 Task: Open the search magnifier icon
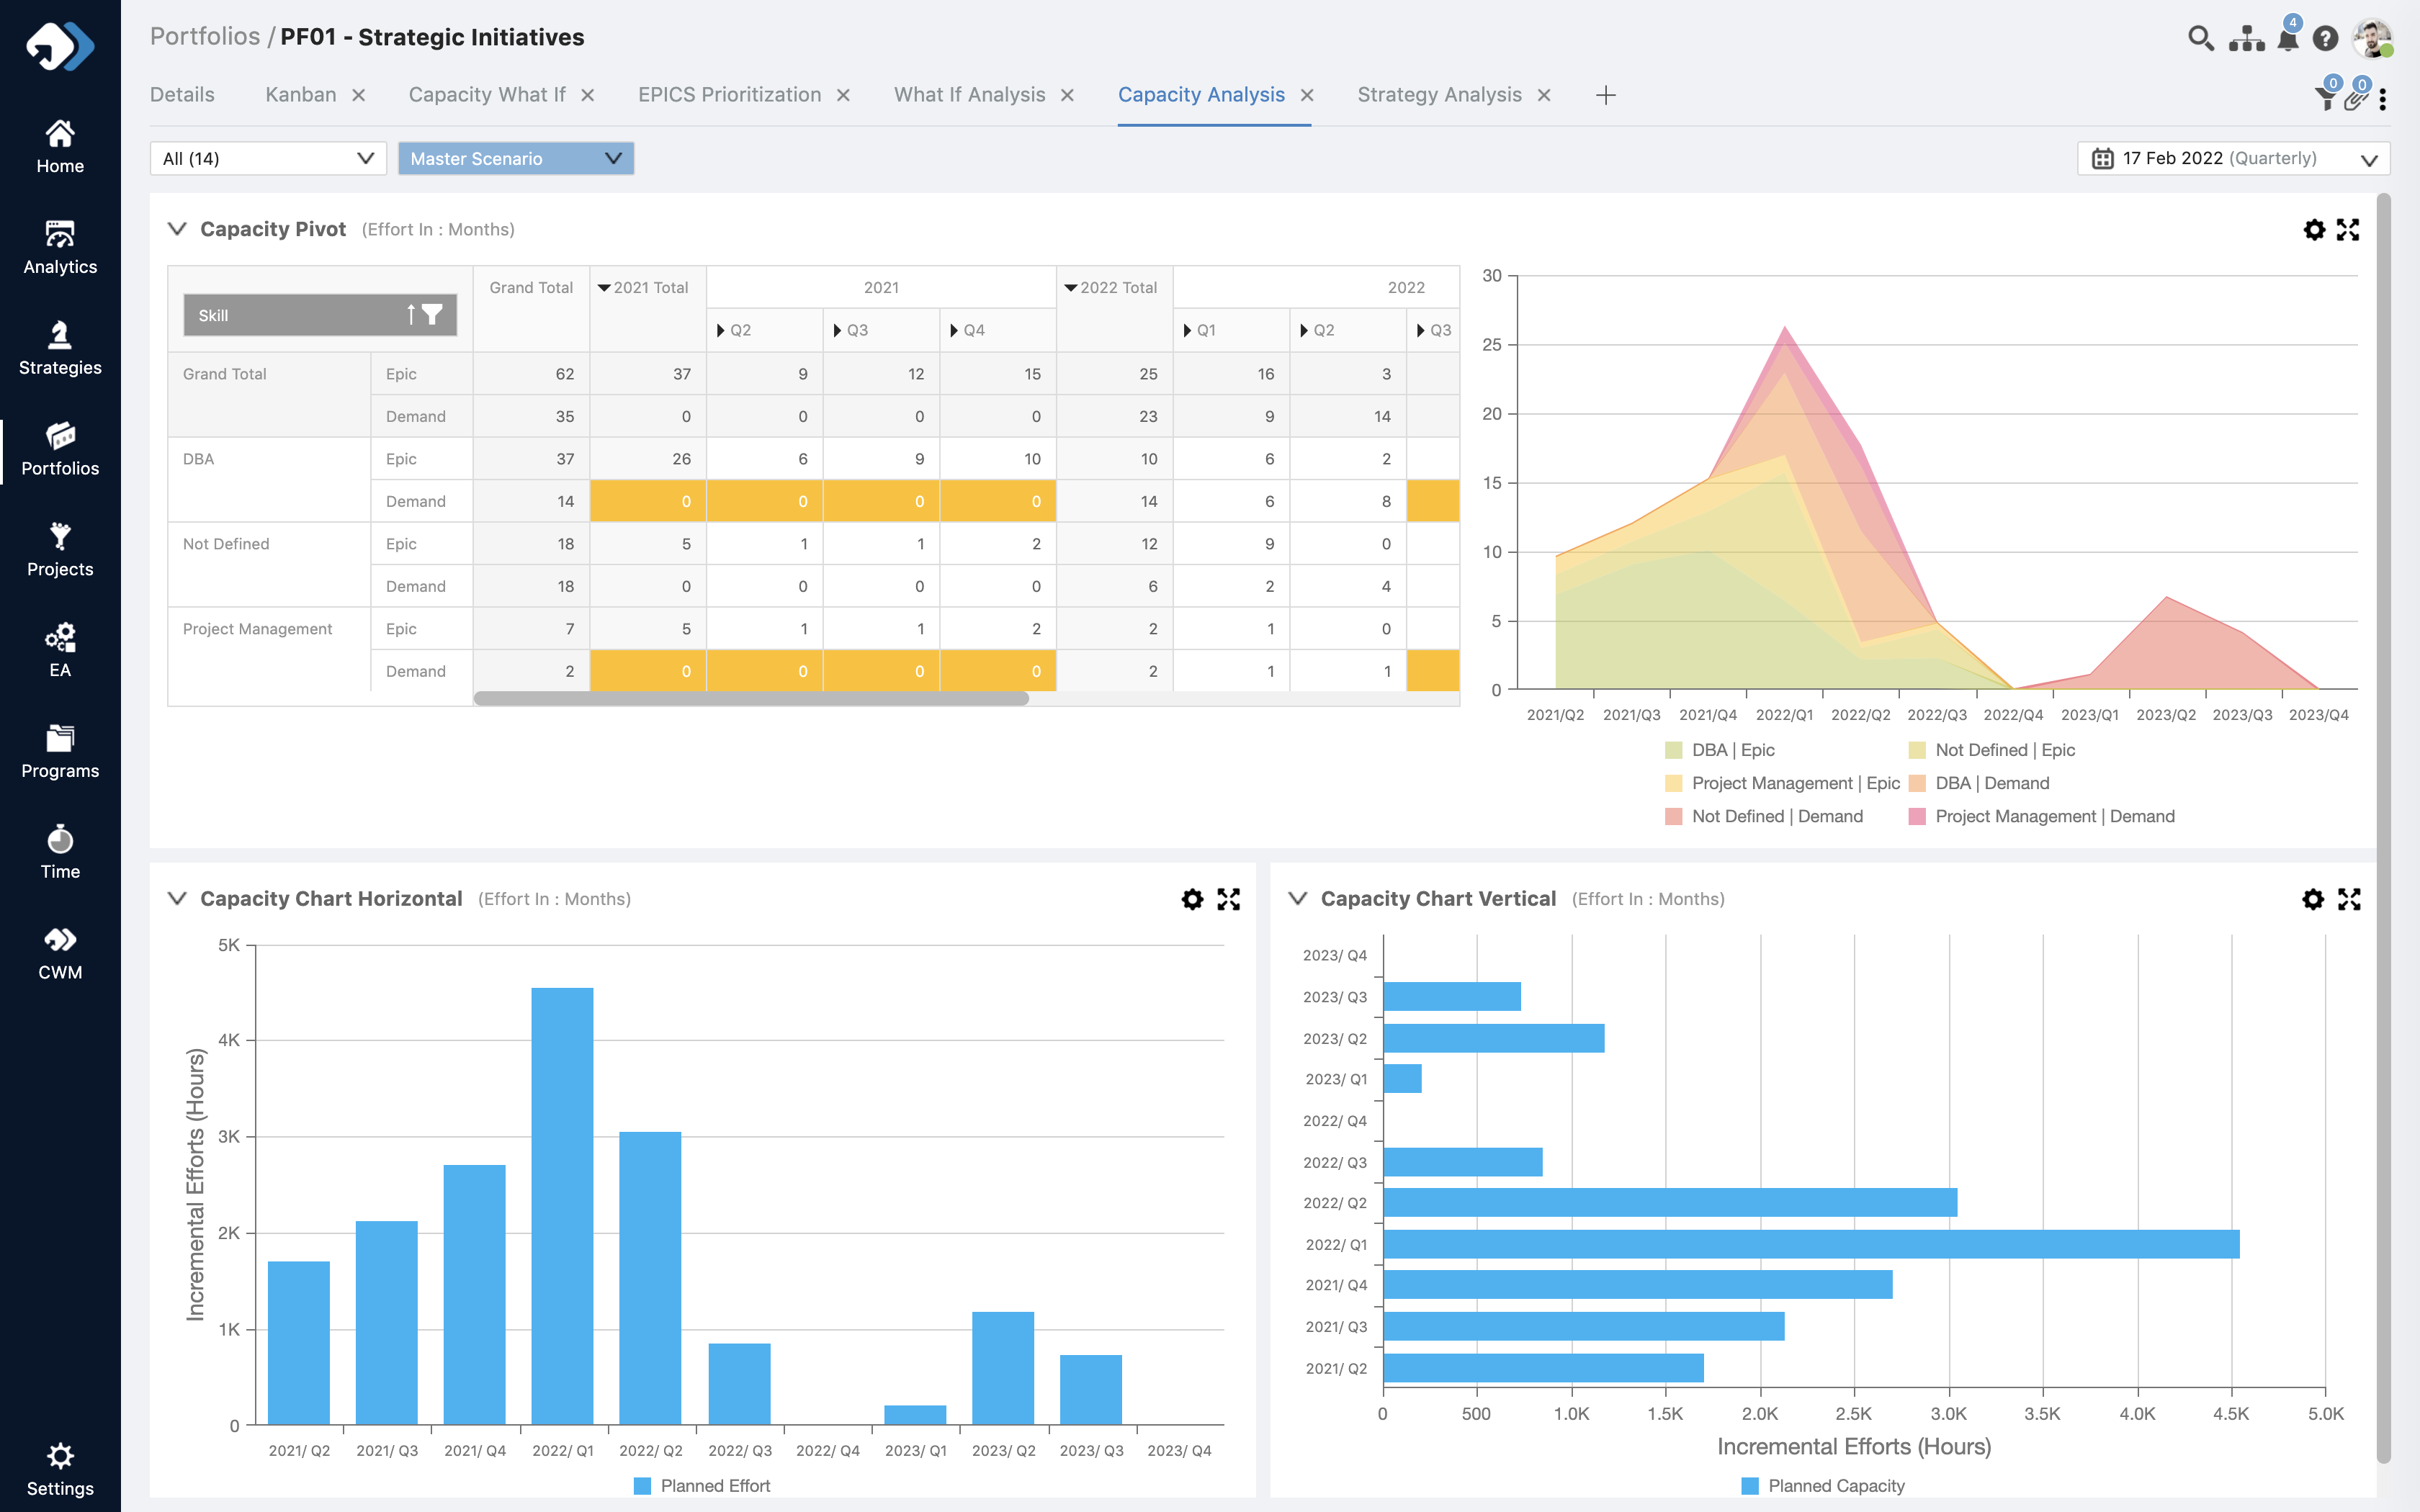pyautogui.click(x=2200, y=39)
